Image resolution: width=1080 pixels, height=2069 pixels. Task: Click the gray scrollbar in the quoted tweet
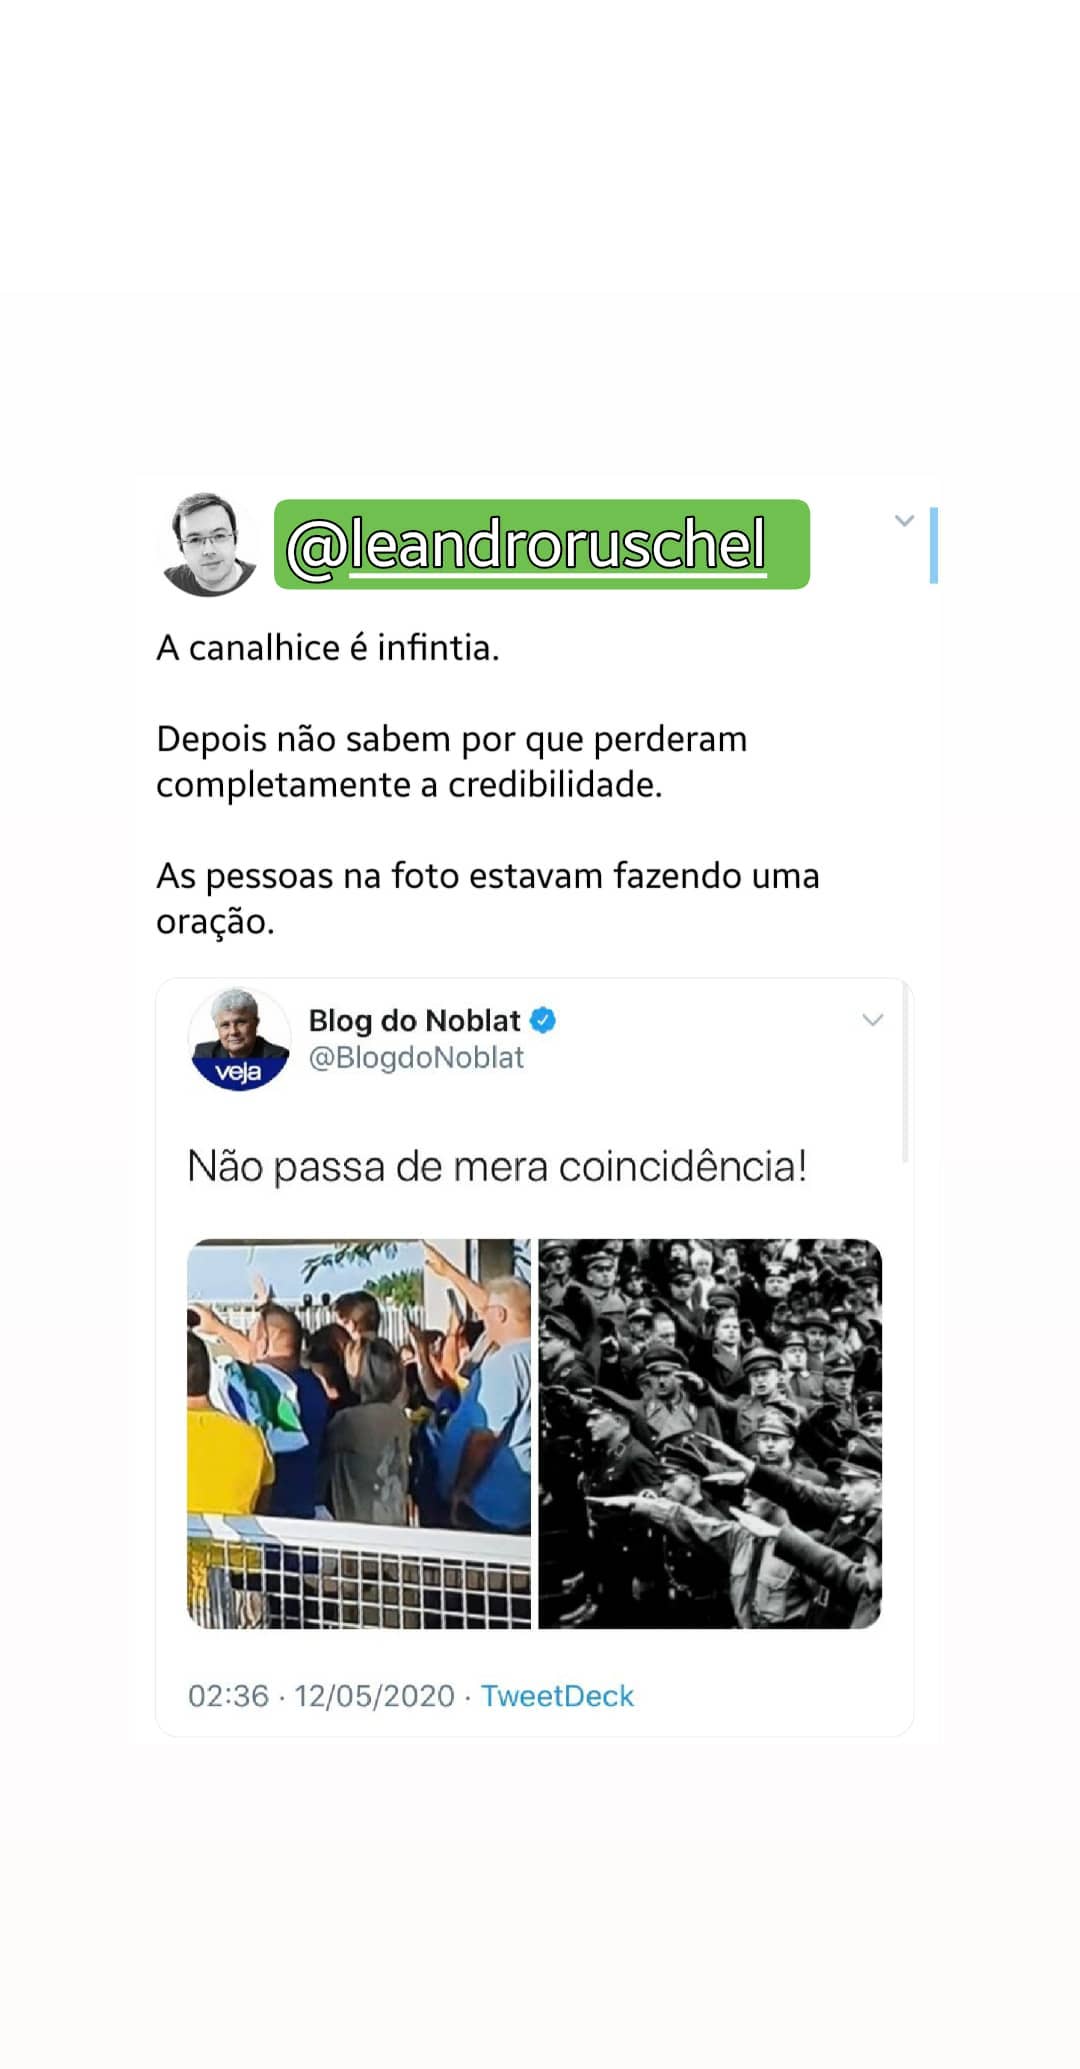(x=906, y=1072)
